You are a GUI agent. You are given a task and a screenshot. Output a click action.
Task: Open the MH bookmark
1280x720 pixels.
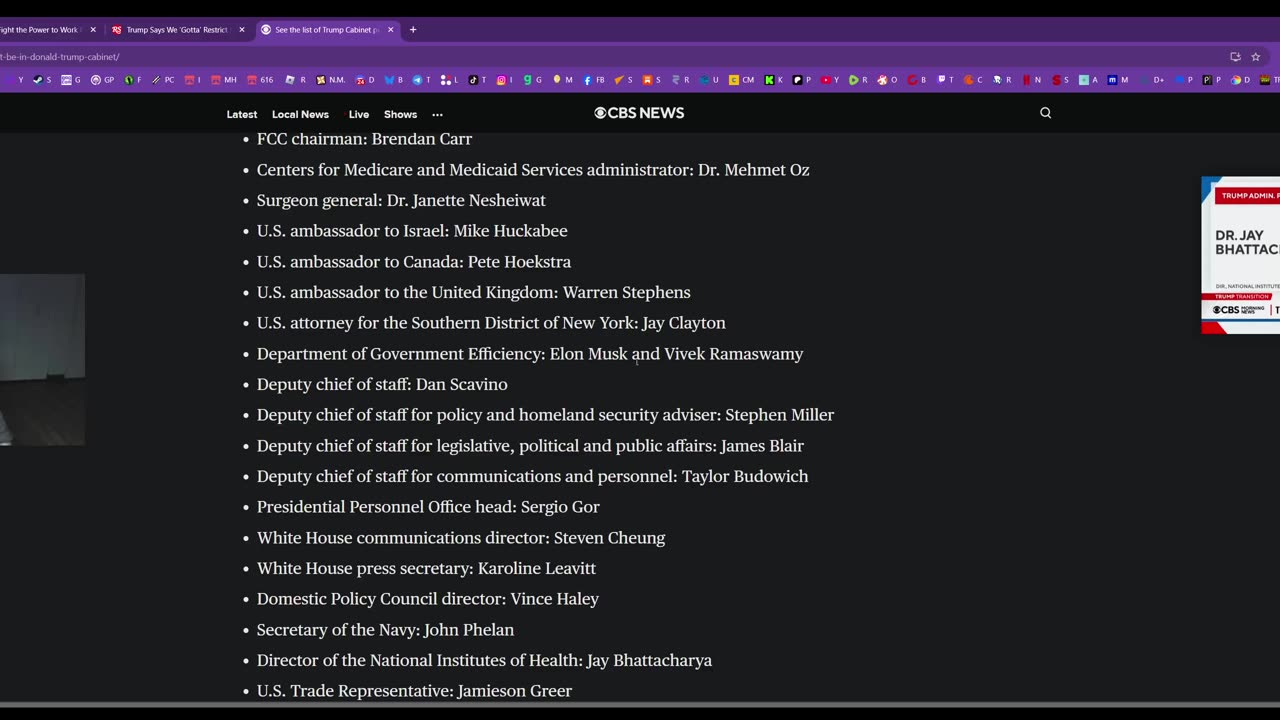click(x=224, y=80)
